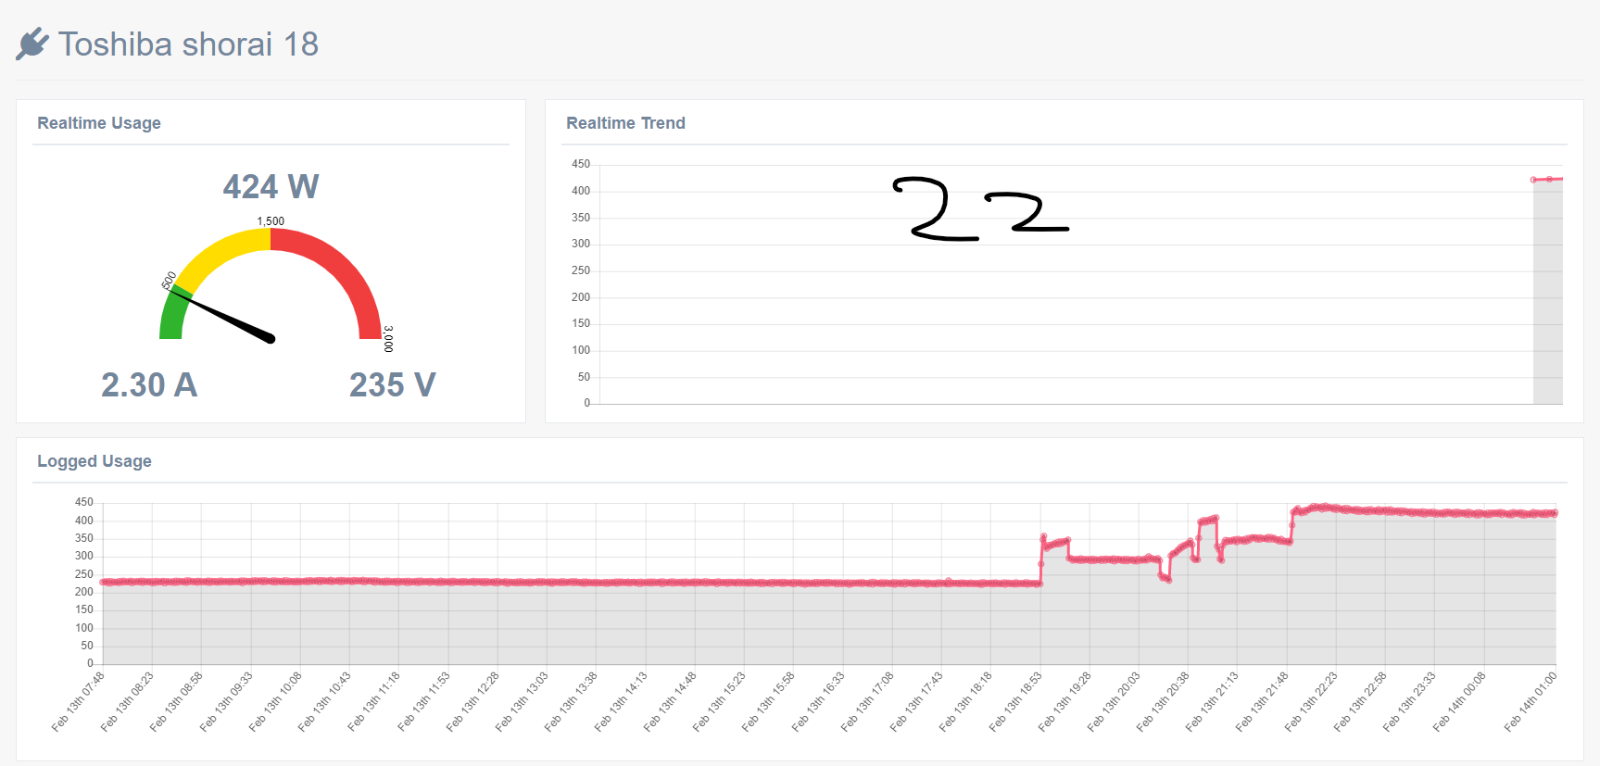Click the "Feb 13th 09:33" time label
The height and width of the screenshot is (766, 1600).
226,702
